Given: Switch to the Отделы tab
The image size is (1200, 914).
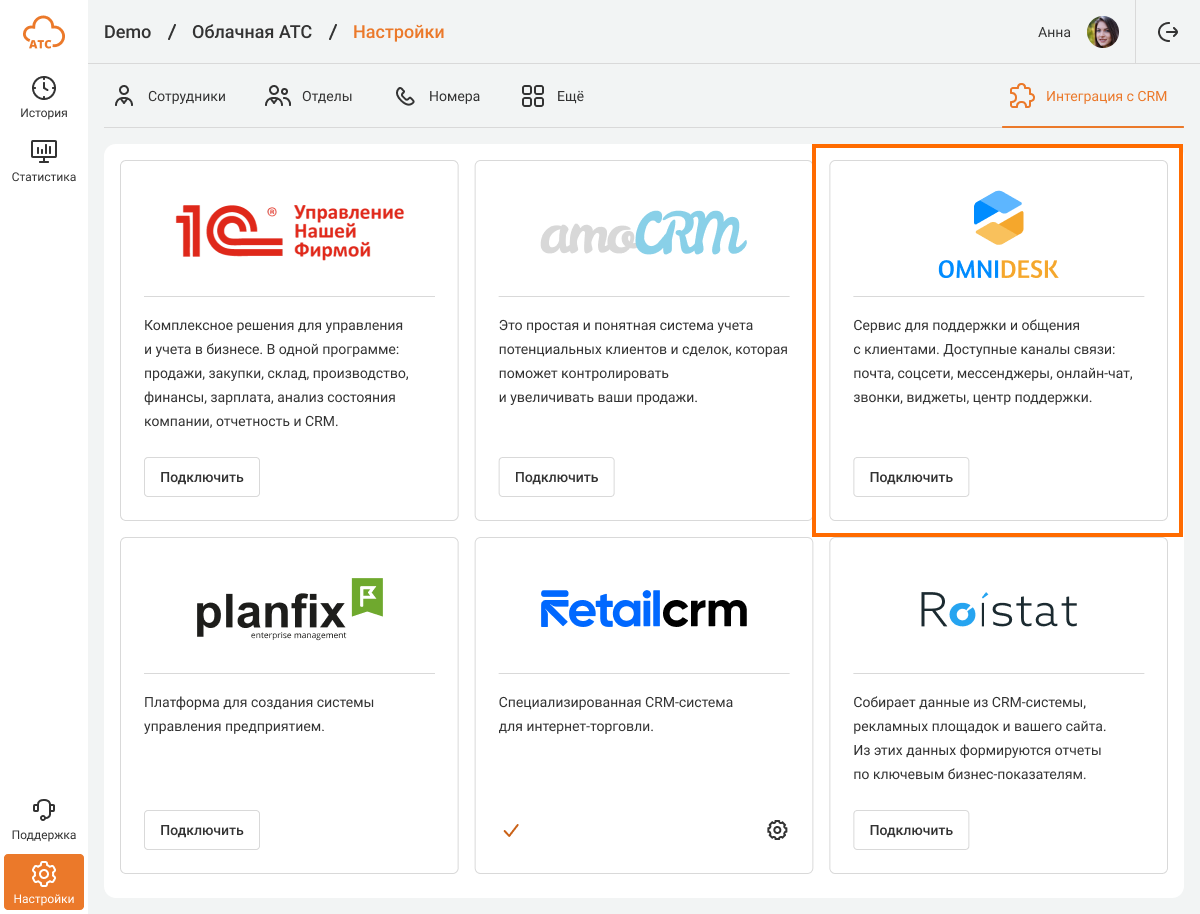Looking at the screenshot, I should coord(309,97).
